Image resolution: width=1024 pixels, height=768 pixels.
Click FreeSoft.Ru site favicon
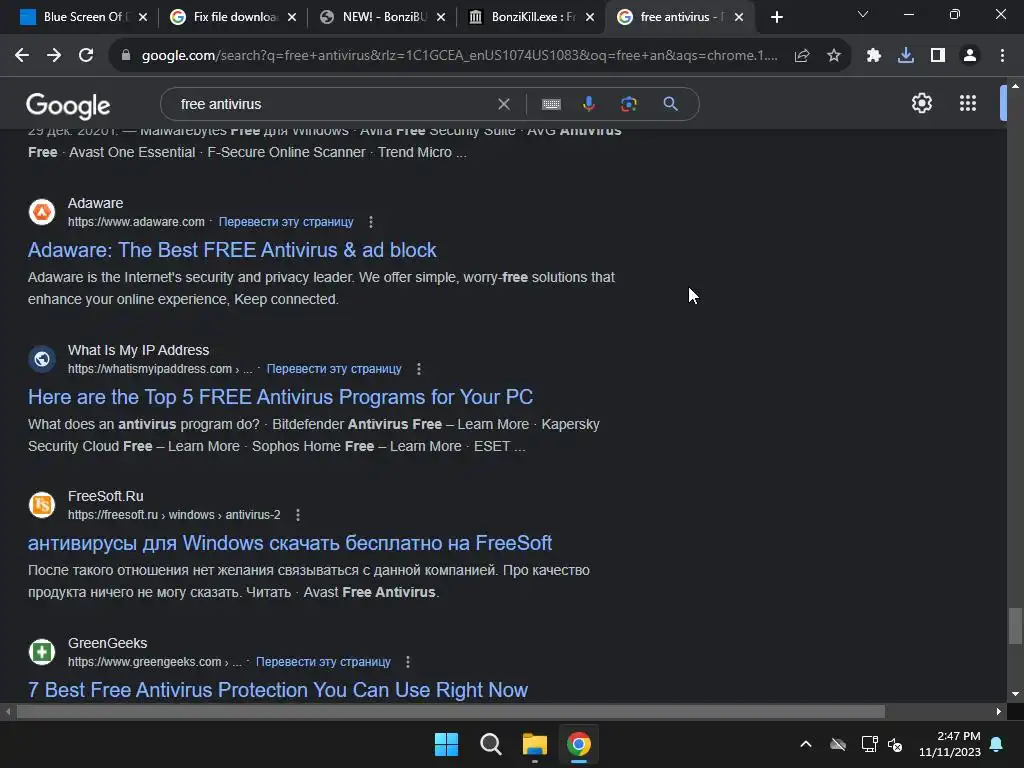coord(42,505)
